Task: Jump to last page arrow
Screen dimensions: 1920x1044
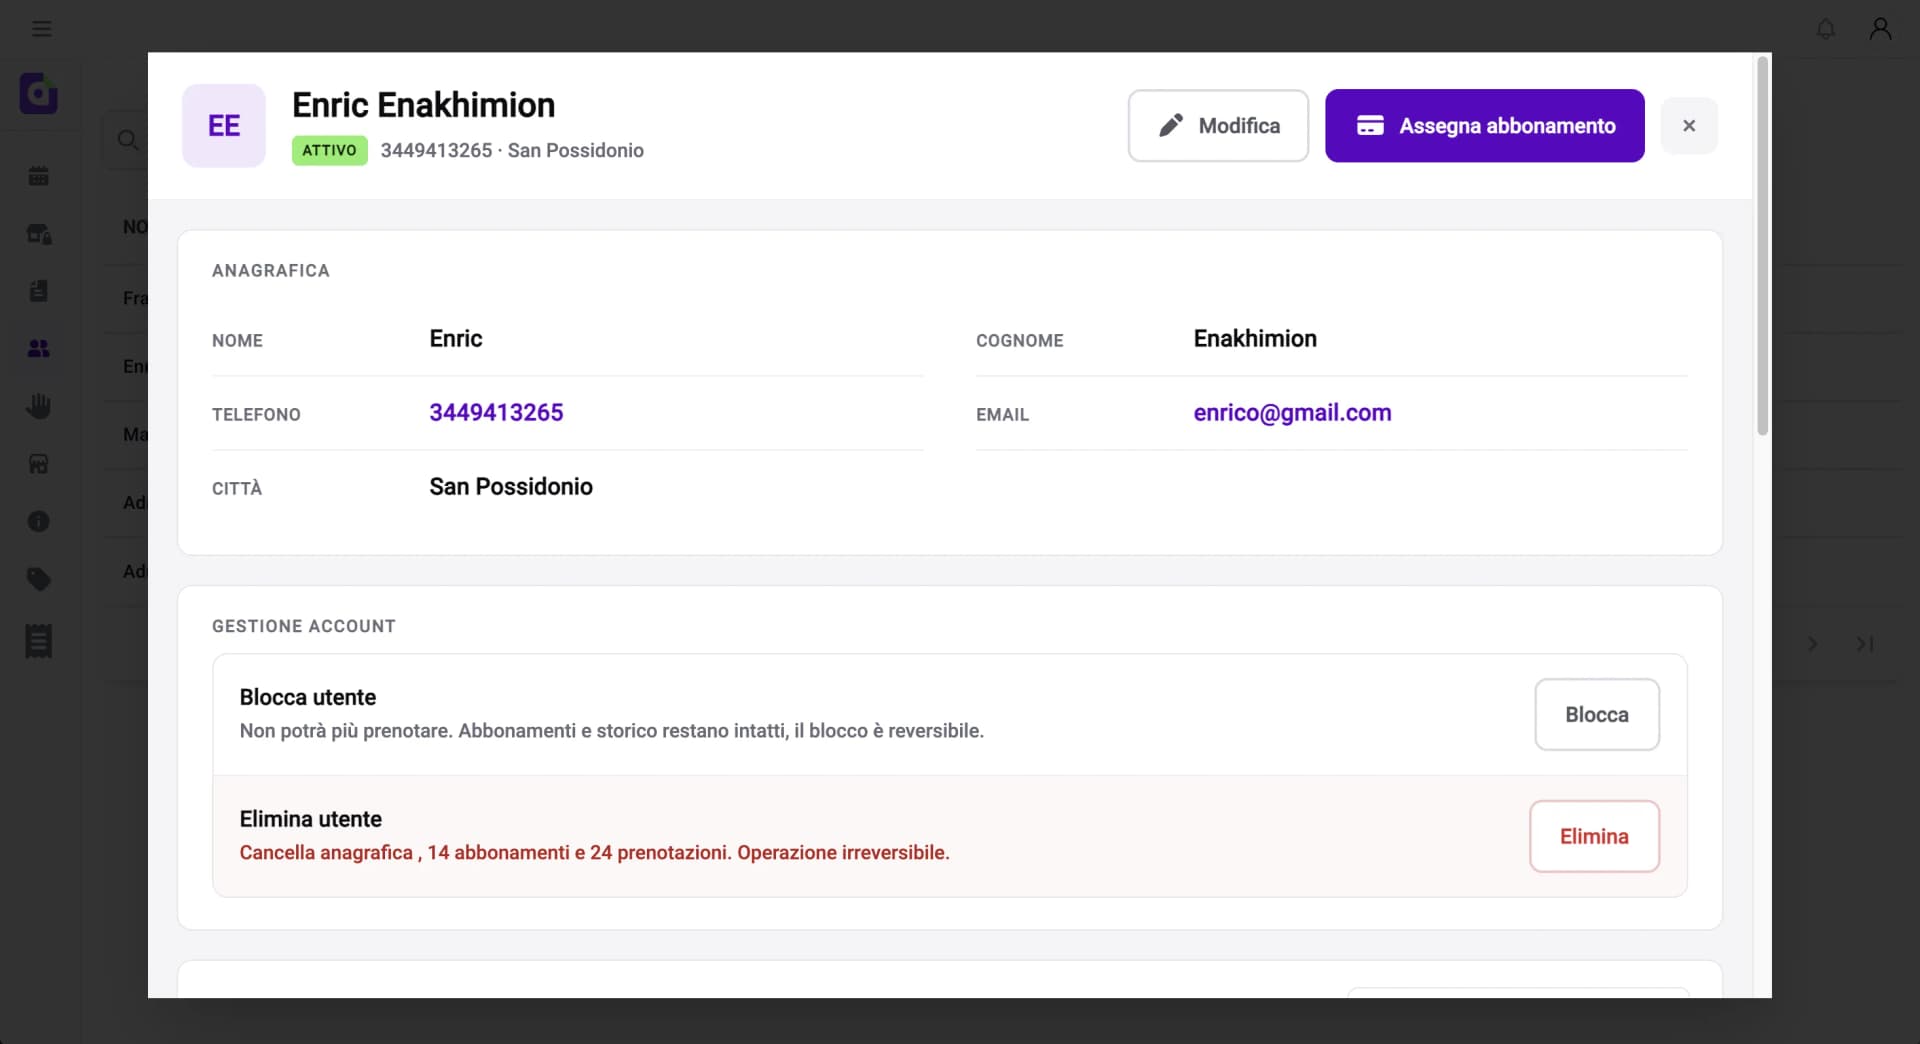Action: pyautogui.click(x=1865, y=644)
